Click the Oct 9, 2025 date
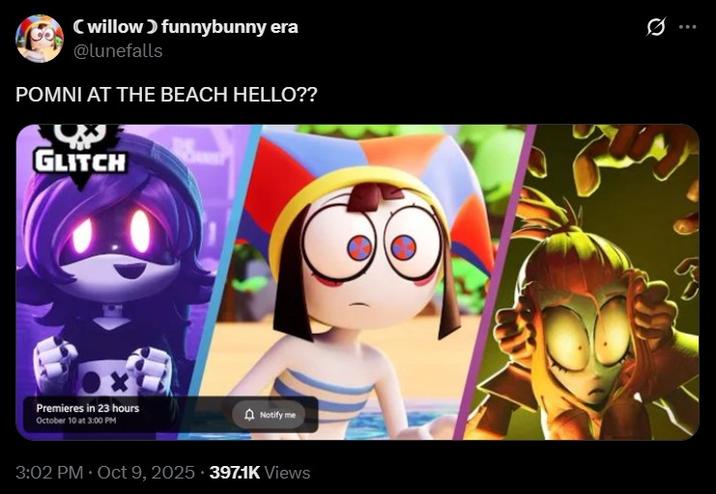The image size is (716, 494). coord(146,473)
